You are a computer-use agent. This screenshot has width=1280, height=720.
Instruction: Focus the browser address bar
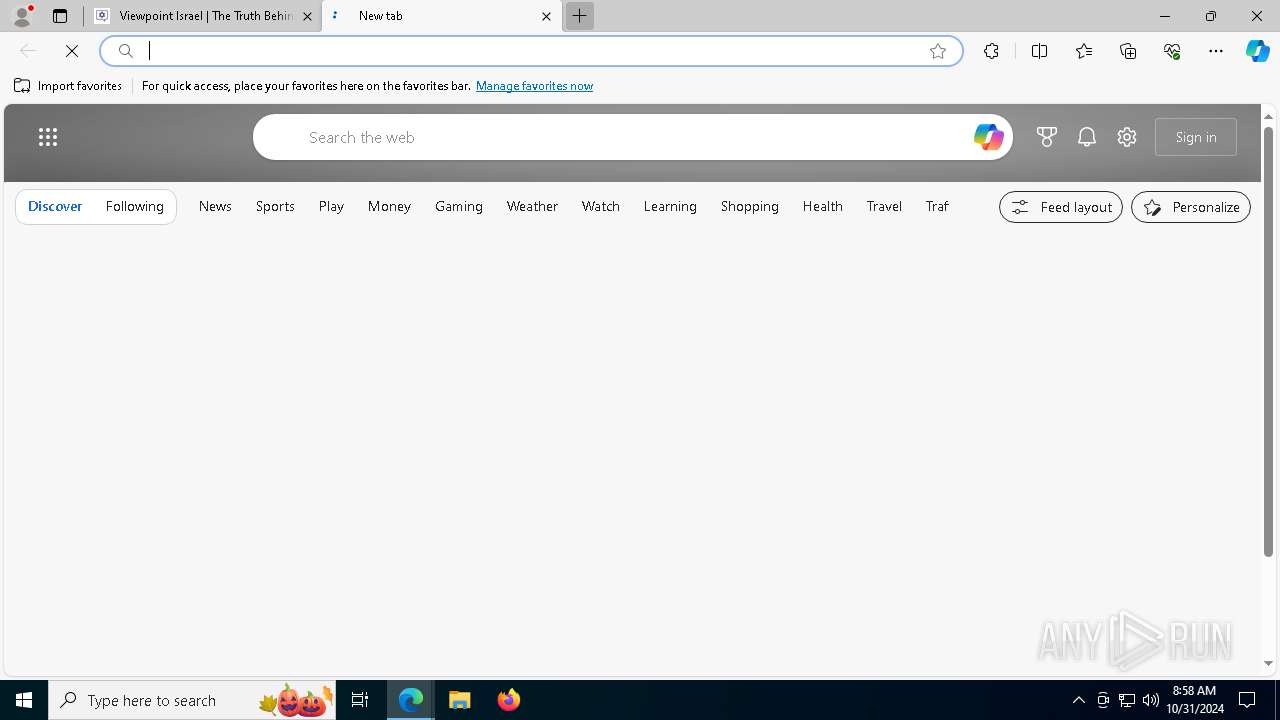[530, 51]
